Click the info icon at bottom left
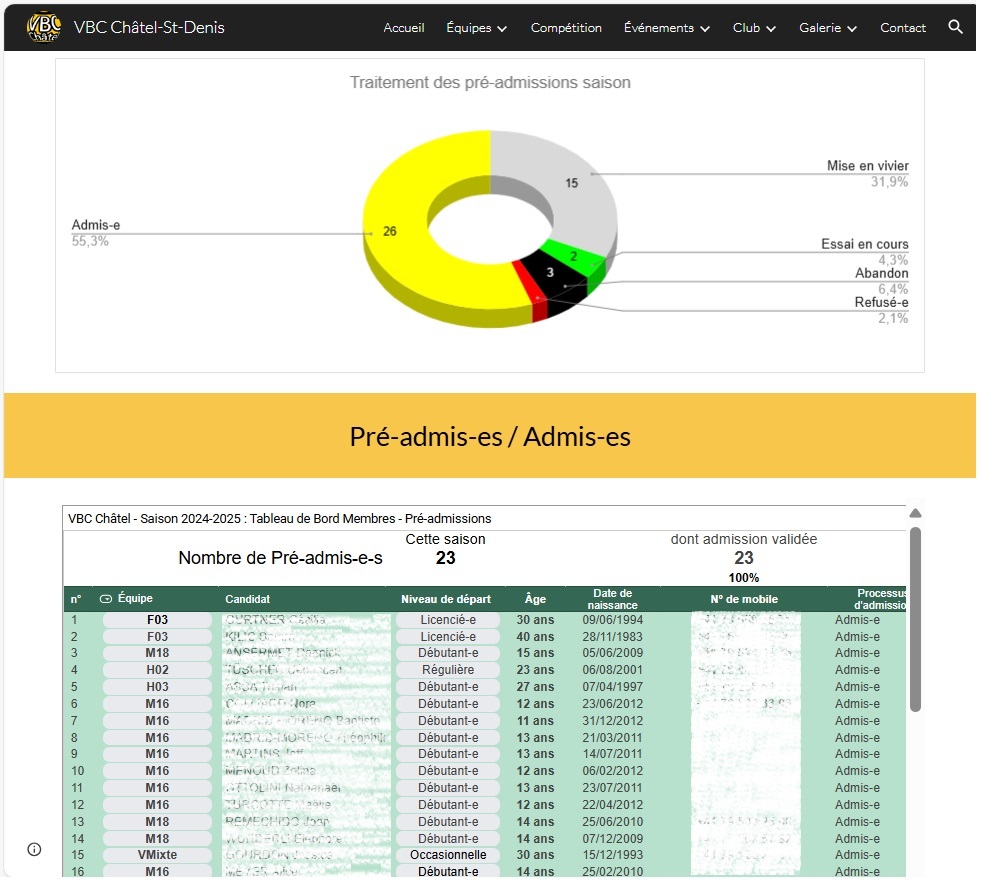Viewport: 981px width, 880px height. point(34,849)
